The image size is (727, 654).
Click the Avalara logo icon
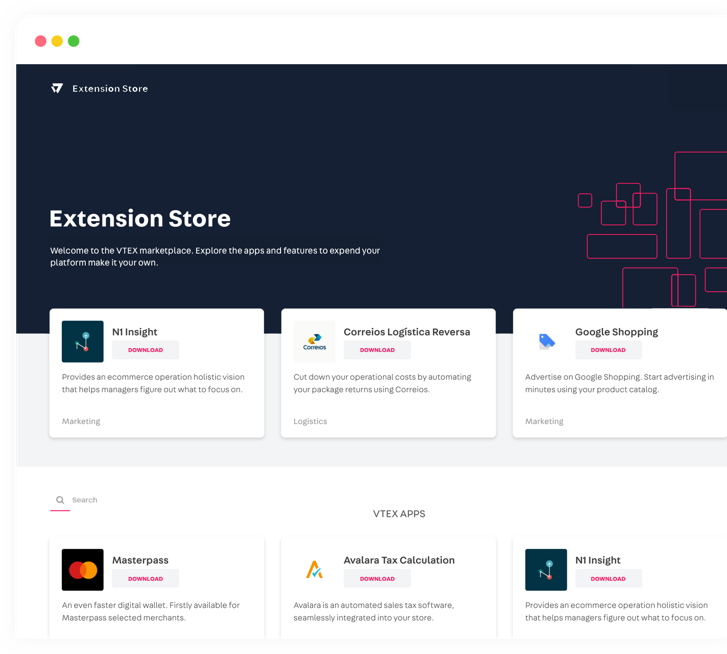pos(314,570)
